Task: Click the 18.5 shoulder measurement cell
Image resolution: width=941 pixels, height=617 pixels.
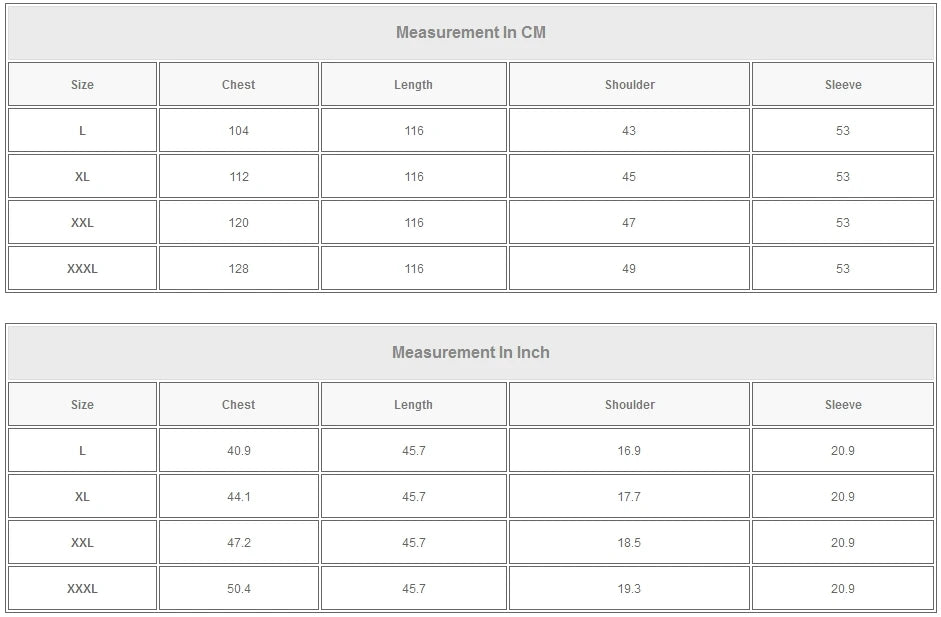Action: pyautogui.click(x=629, y=543)
